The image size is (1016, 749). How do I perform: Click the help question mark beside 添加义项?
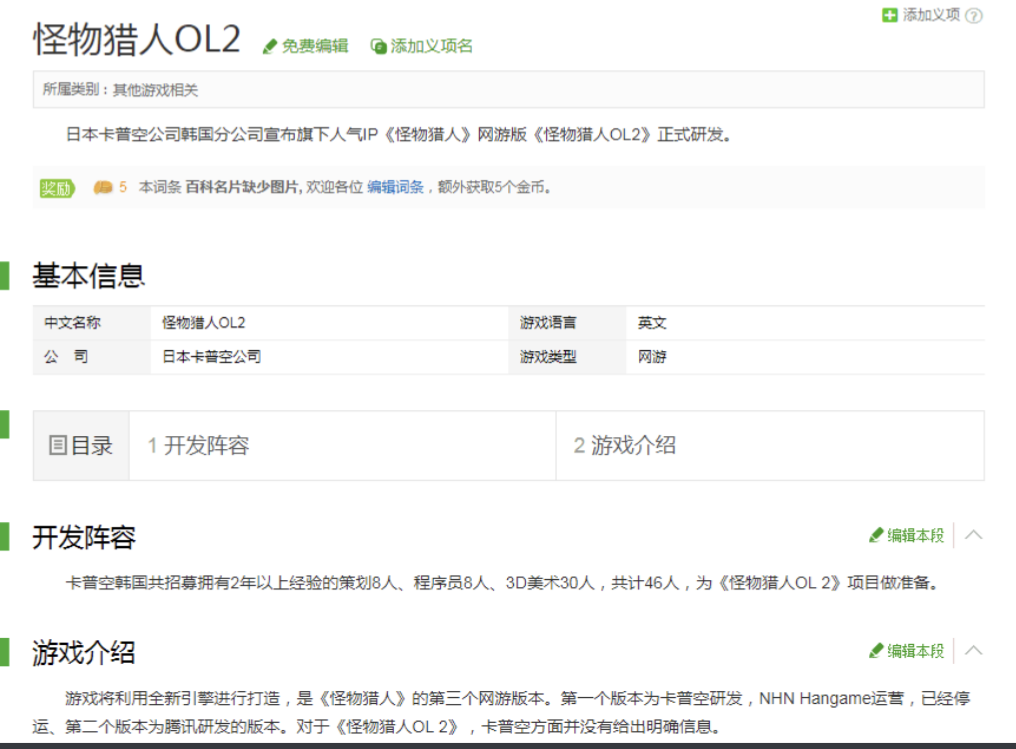974,16
